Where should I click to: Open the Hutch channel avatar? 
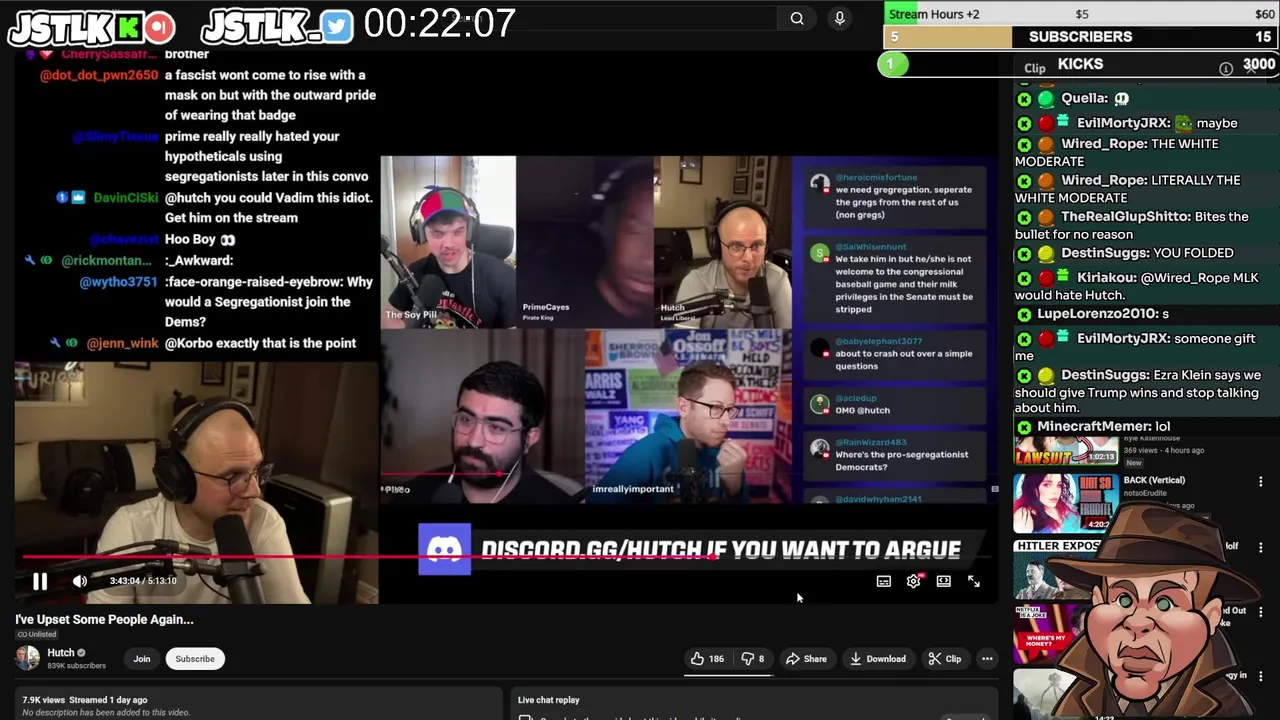pos(27,658)
